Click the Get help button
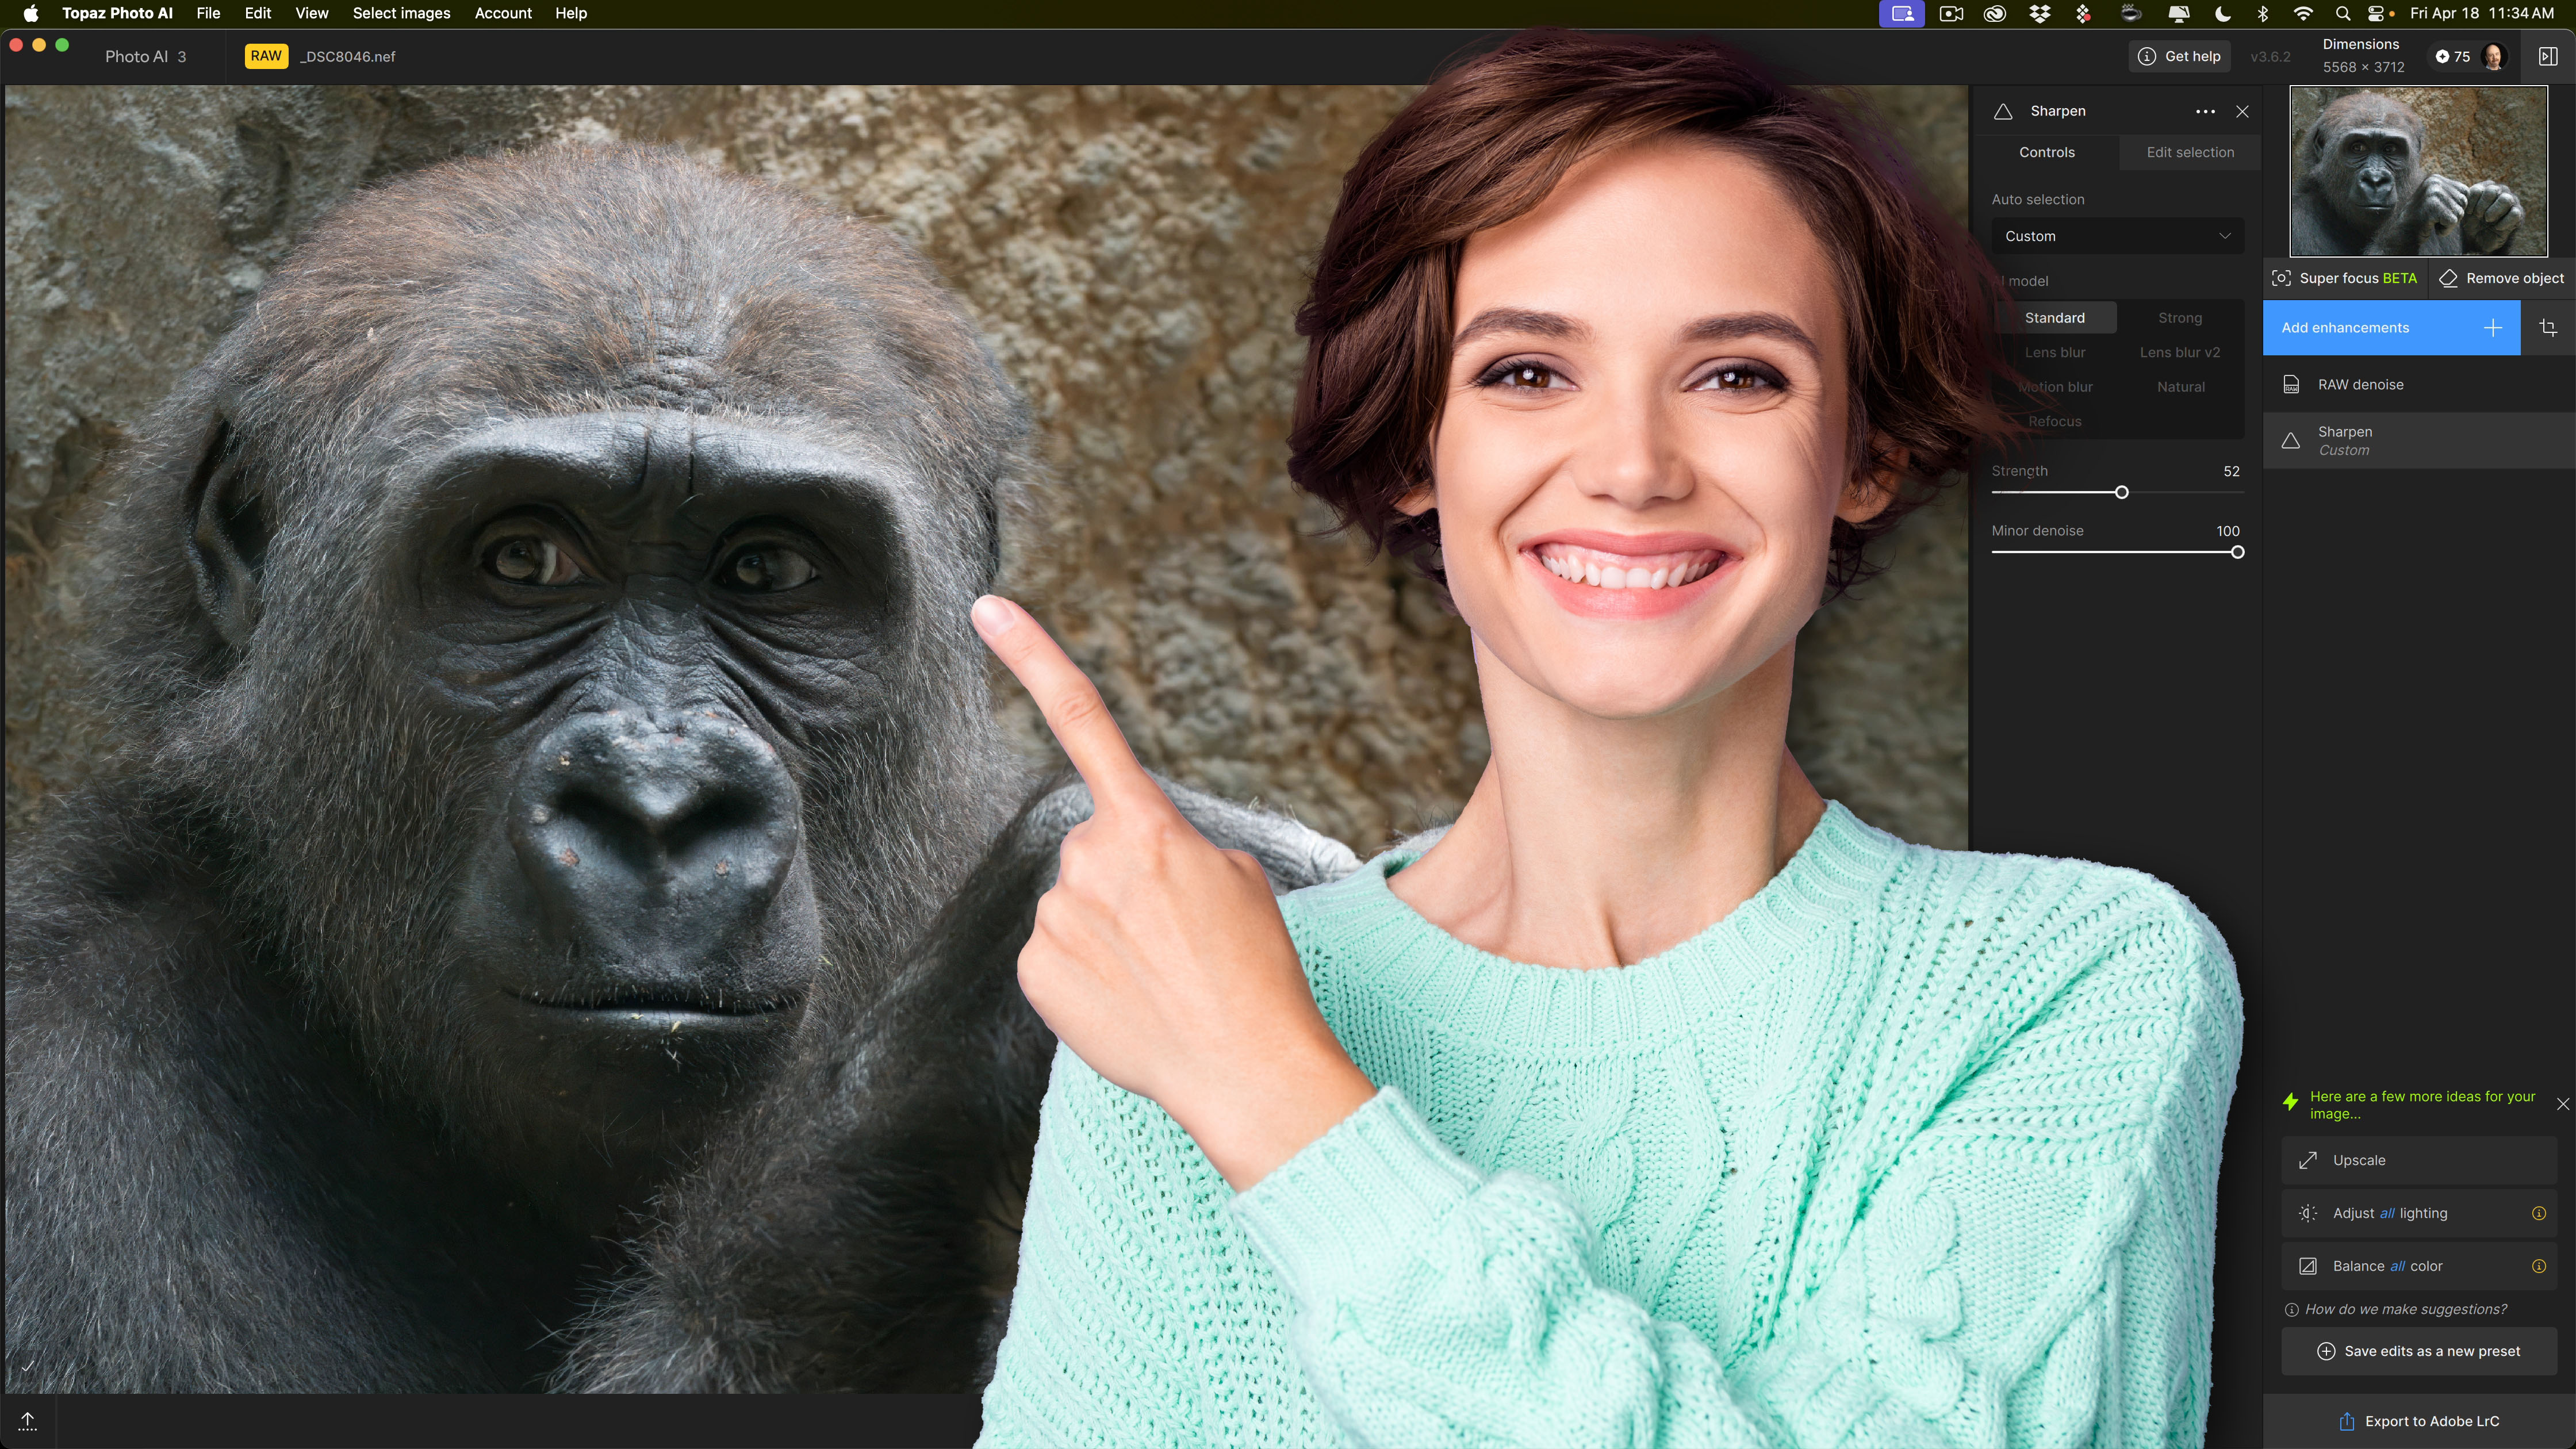Image resolution: width=2576 pixels, height=1449 pixels. click(x=2179, y=56)
